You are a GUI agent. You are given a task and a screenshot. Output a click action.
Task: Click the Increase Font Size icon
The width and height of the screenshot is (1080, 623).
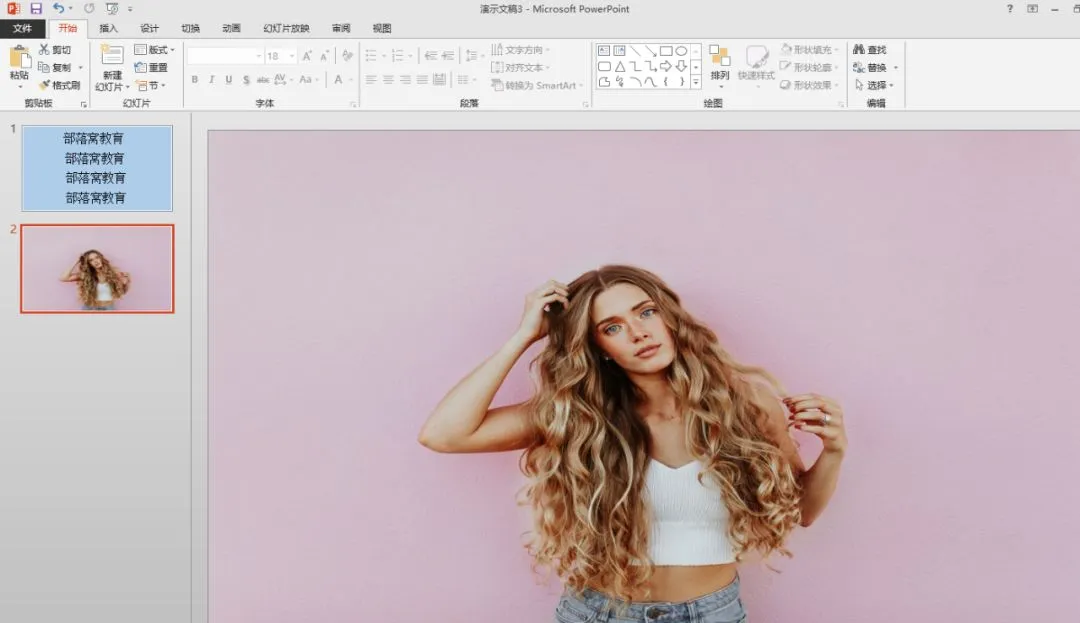307,56
